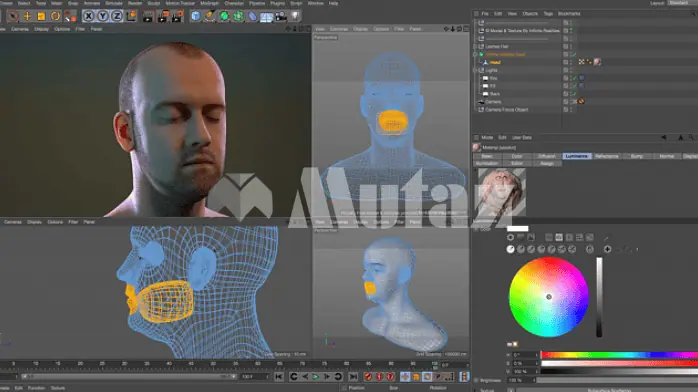
Task: Open the User Data menu
Action: coord(522,137)
